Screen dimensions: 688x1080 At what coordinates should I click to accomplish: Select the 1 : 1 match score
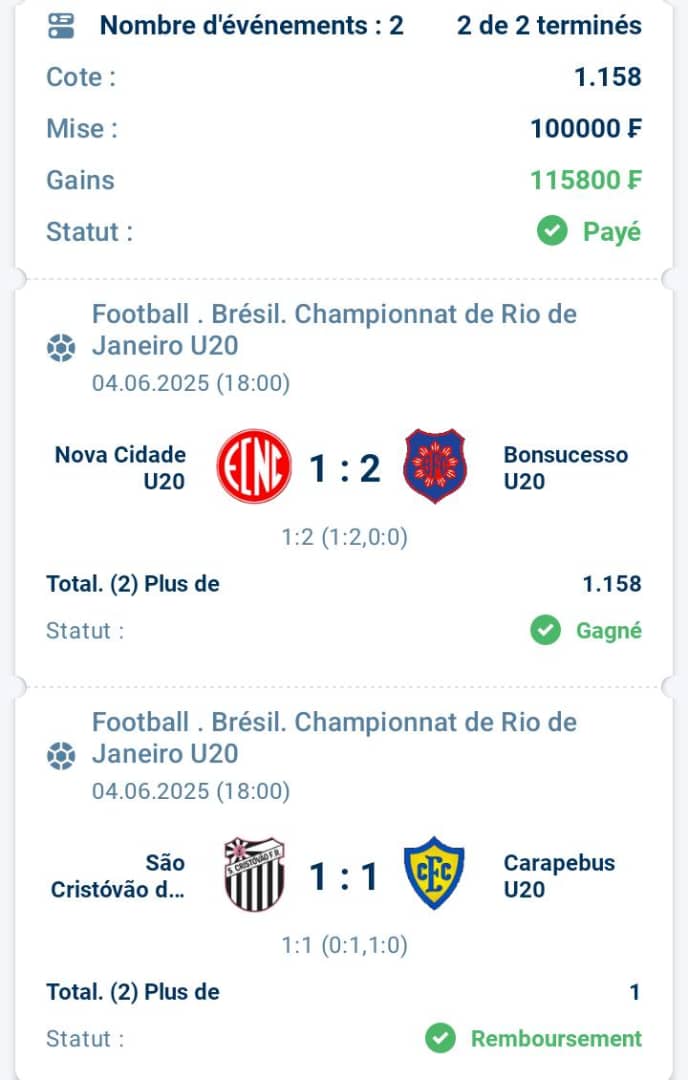344,877
